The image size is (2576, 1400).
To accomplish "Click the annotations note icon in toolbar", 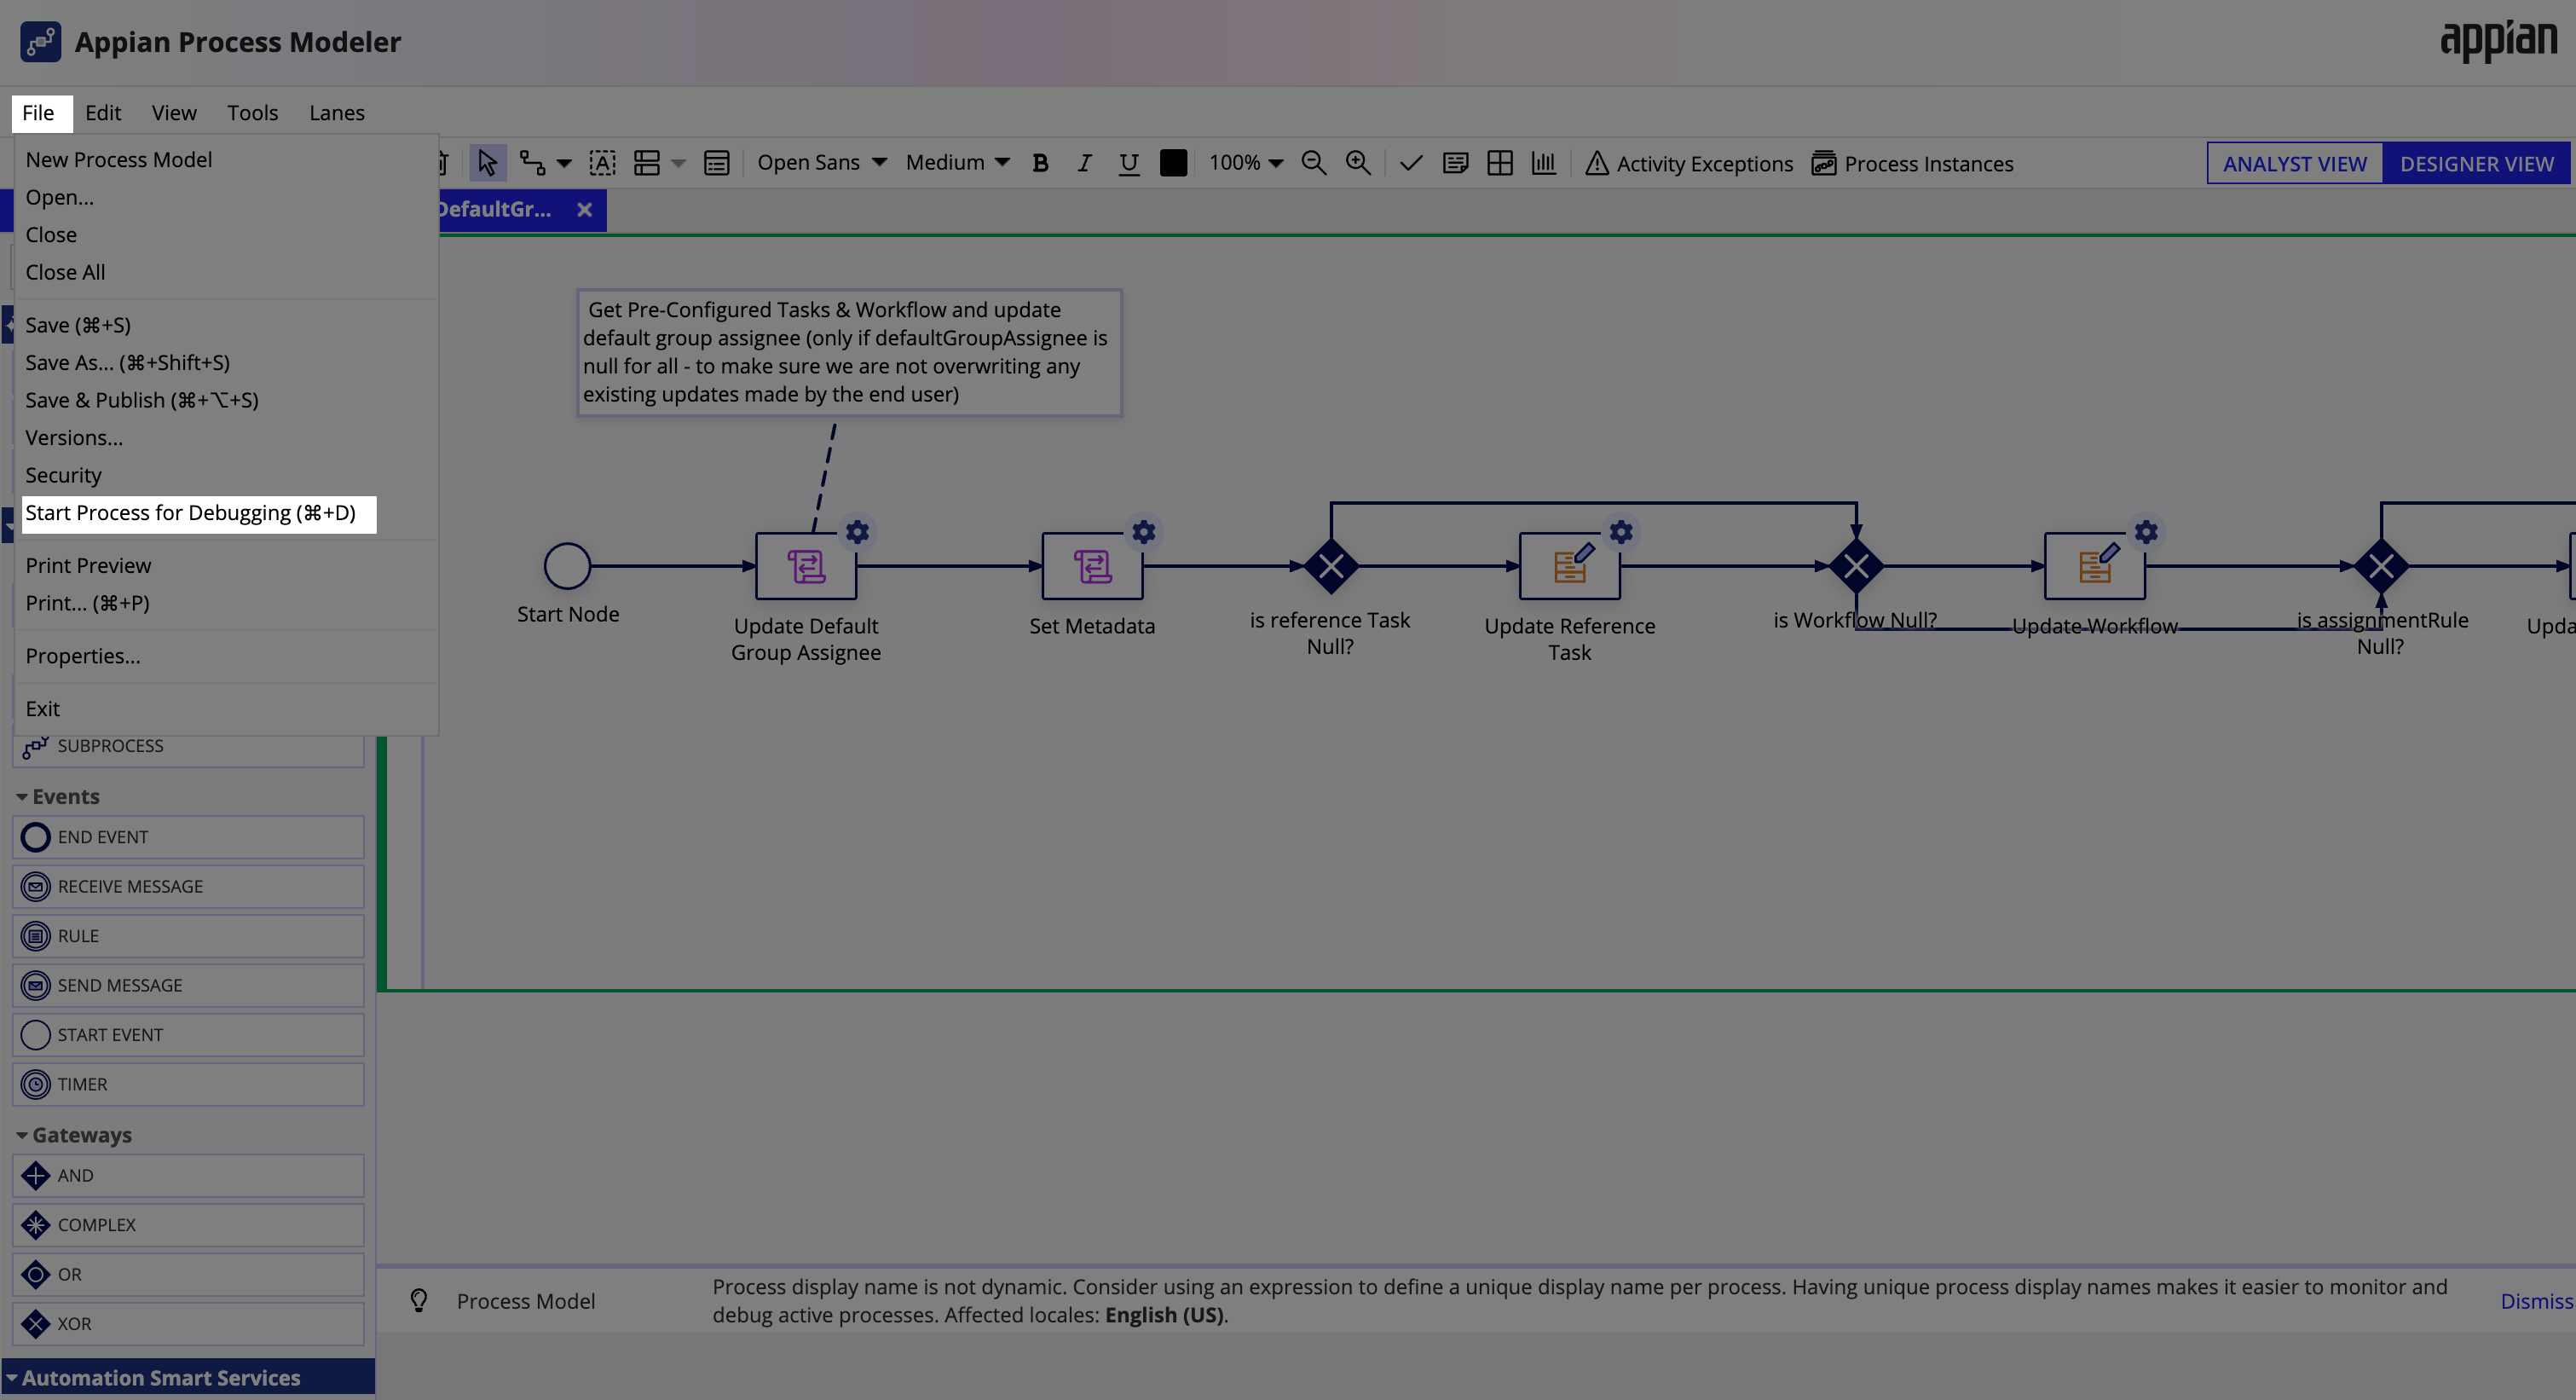I will [1456, 163].
